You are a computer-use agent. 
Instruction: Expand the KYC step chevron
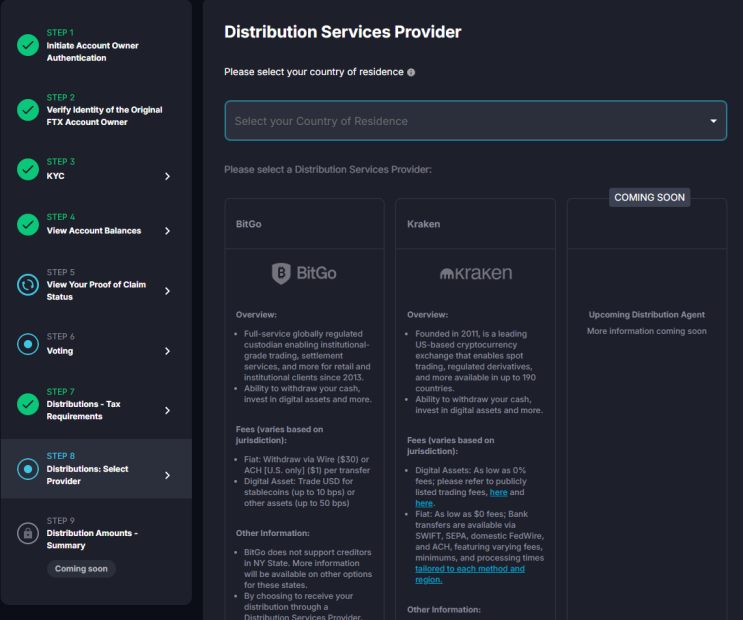[x=167, y=176]
